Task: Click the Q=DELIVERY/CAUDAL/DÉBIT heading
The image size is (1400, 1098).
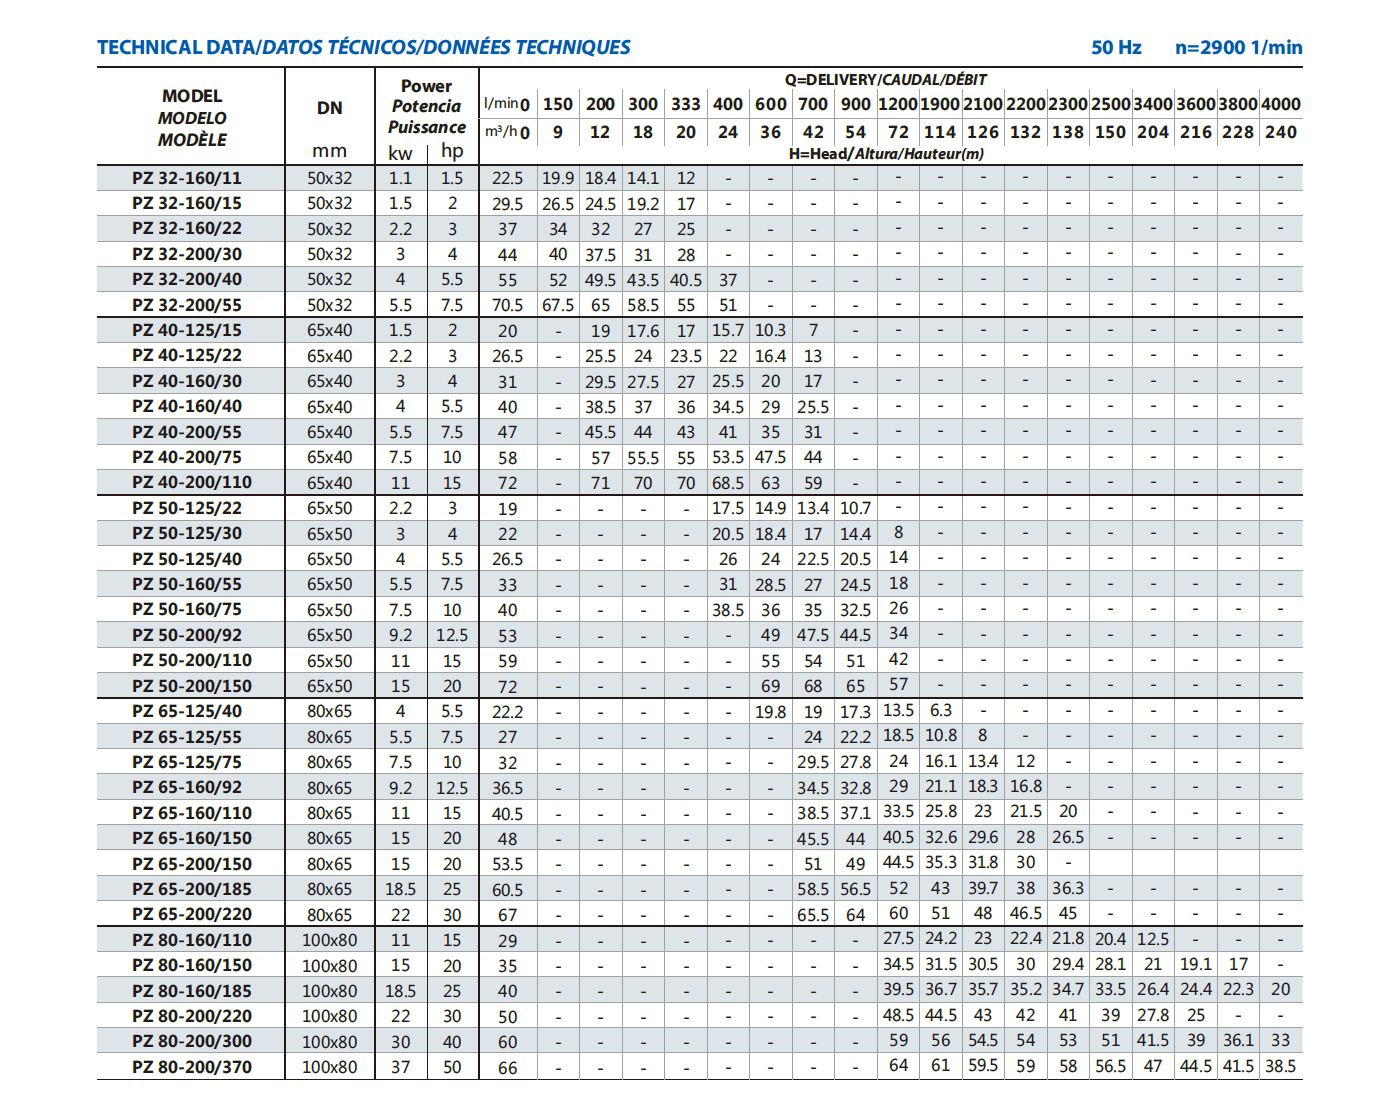Action: (886, 79)
